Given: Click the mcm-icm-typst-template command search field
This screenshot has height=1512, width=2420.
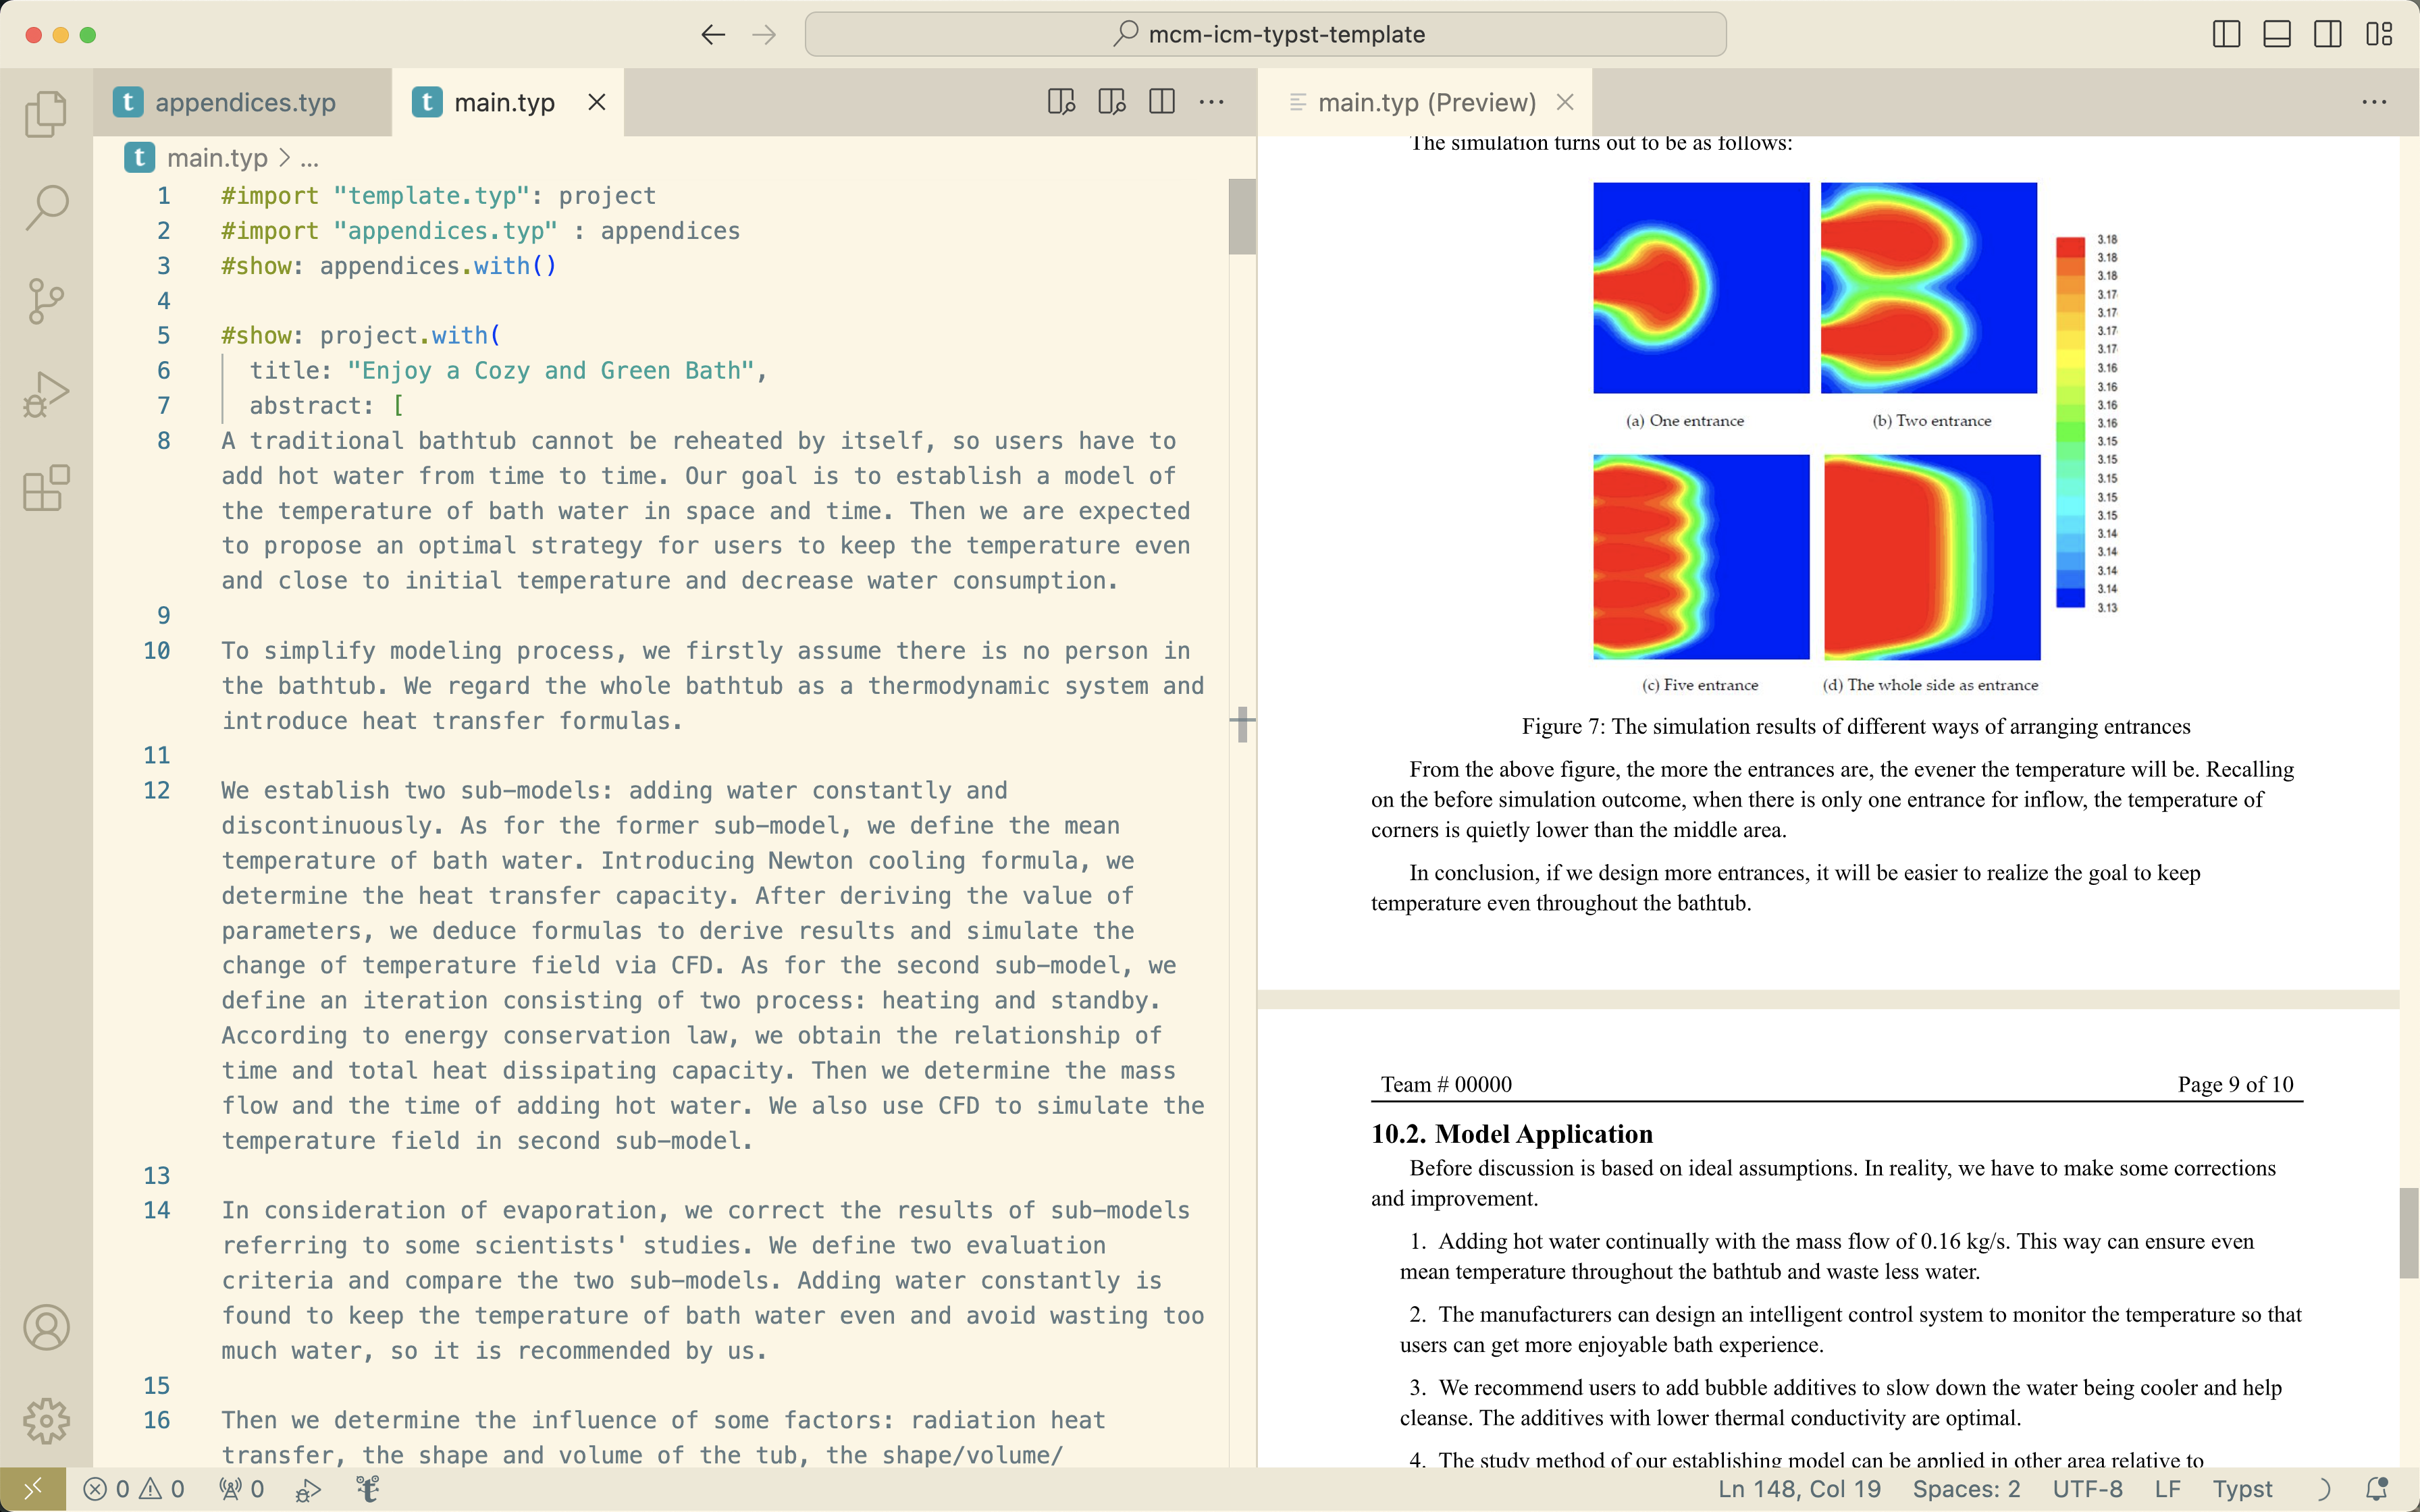Looking at the screenshot, I should pos(1265,35).
